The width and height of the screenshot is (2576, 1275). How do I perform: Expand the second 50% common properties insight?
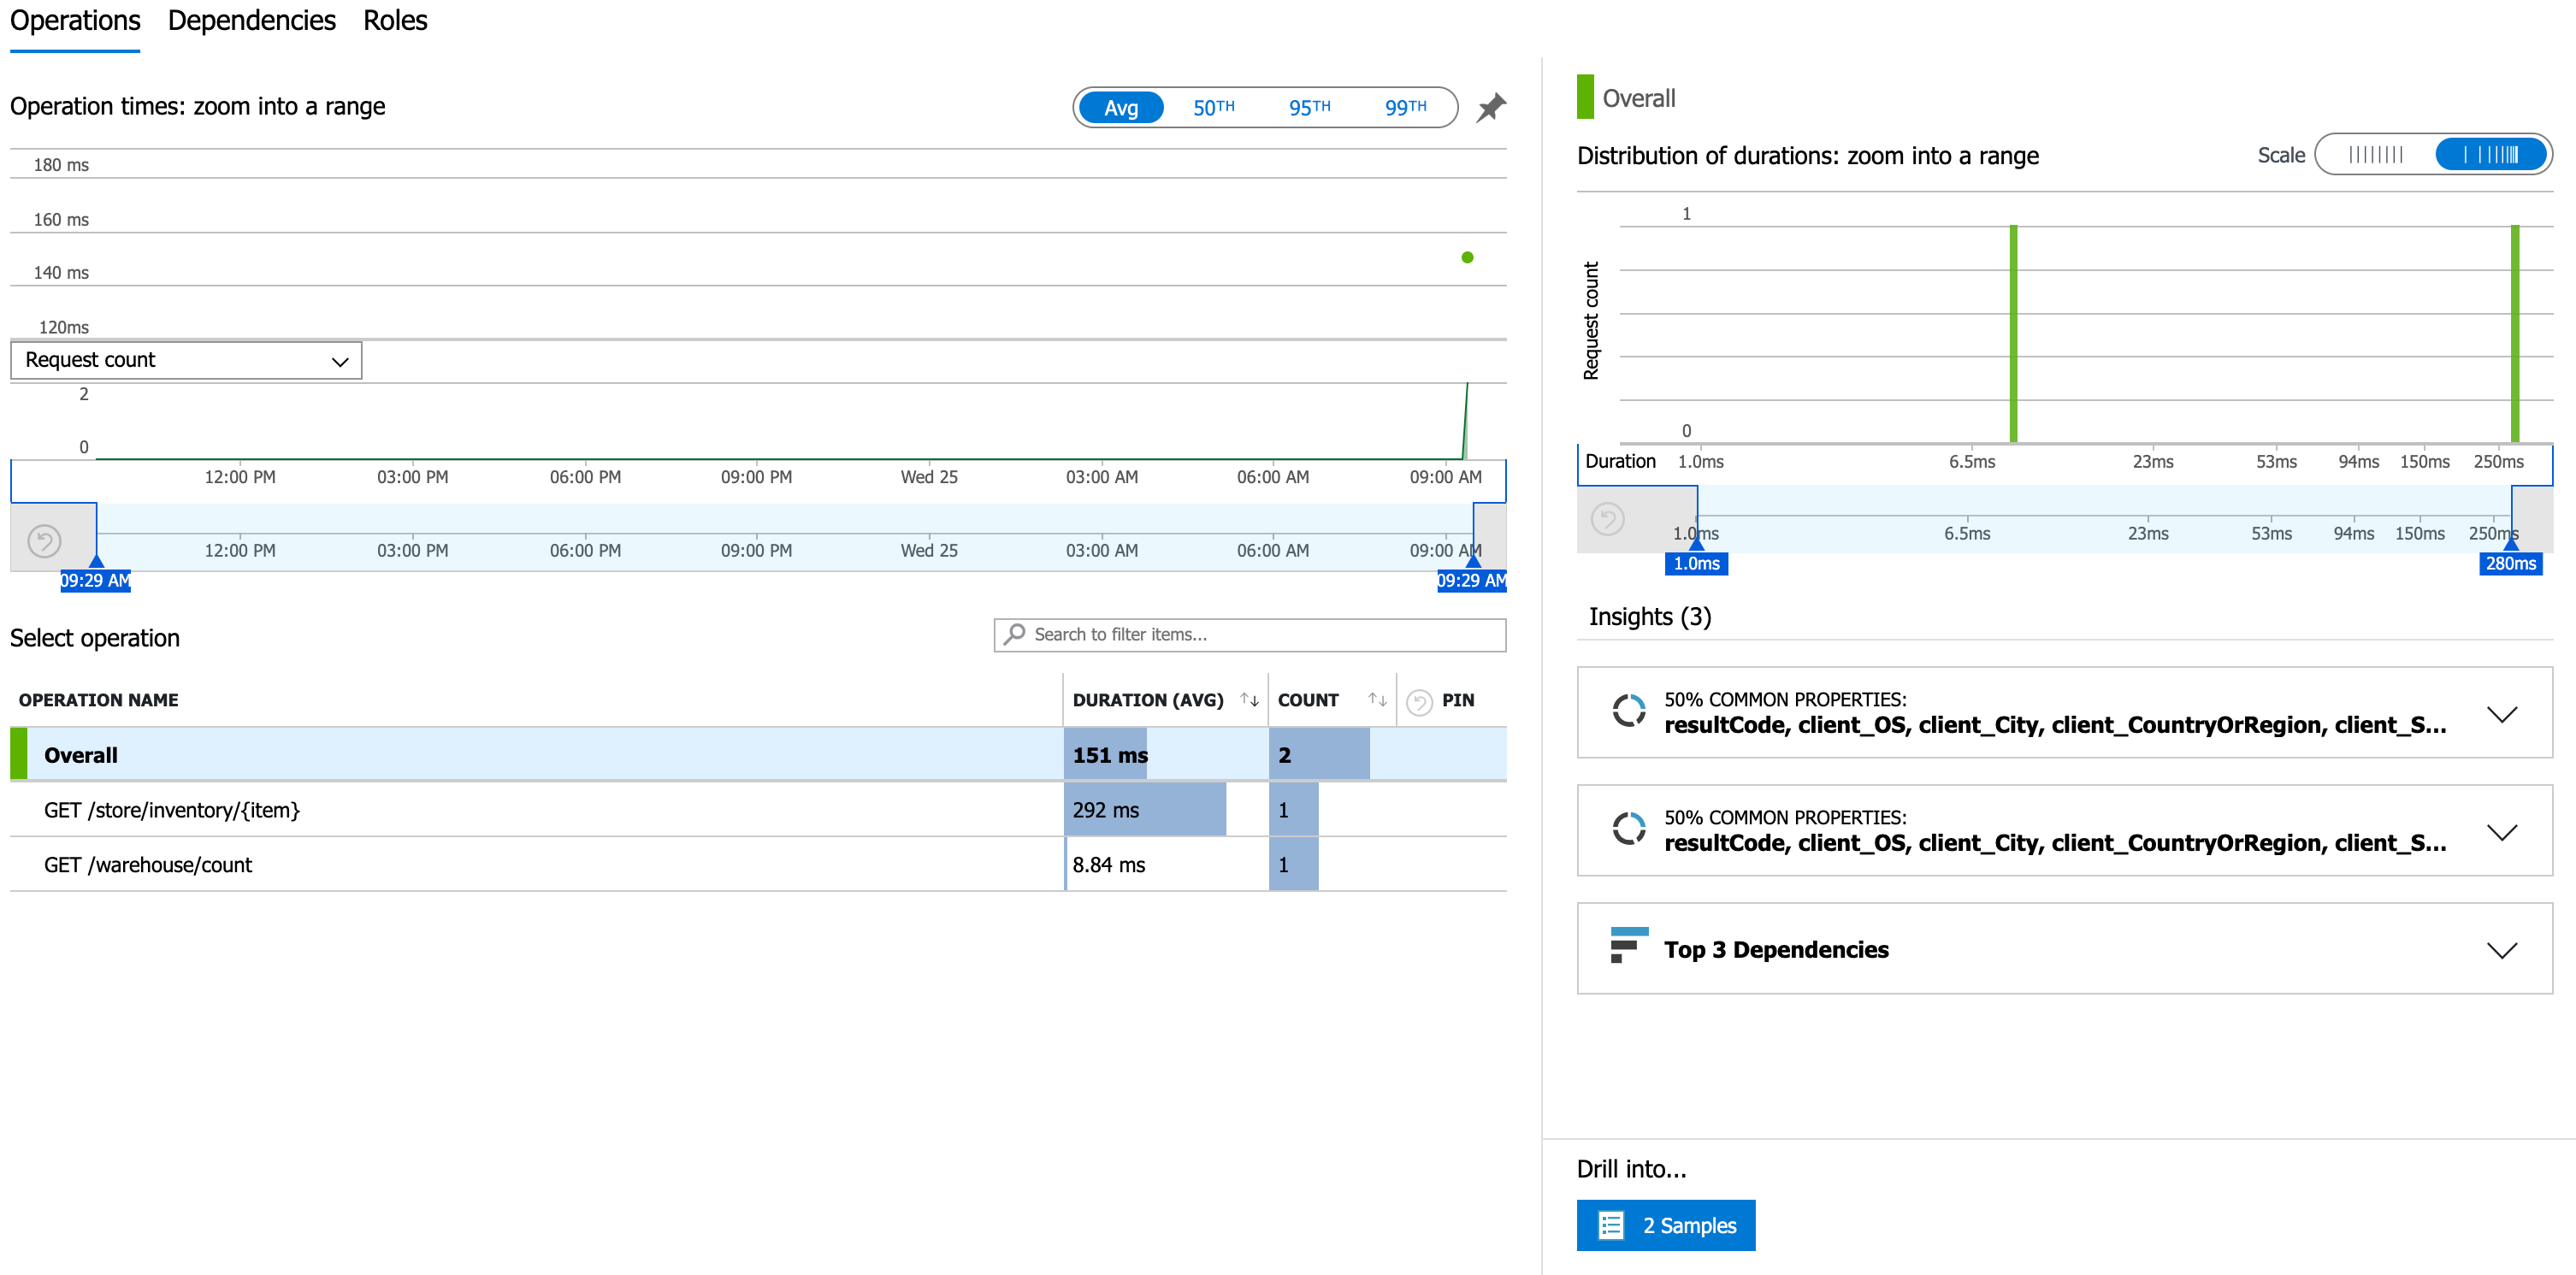[x=2501, y=832]
